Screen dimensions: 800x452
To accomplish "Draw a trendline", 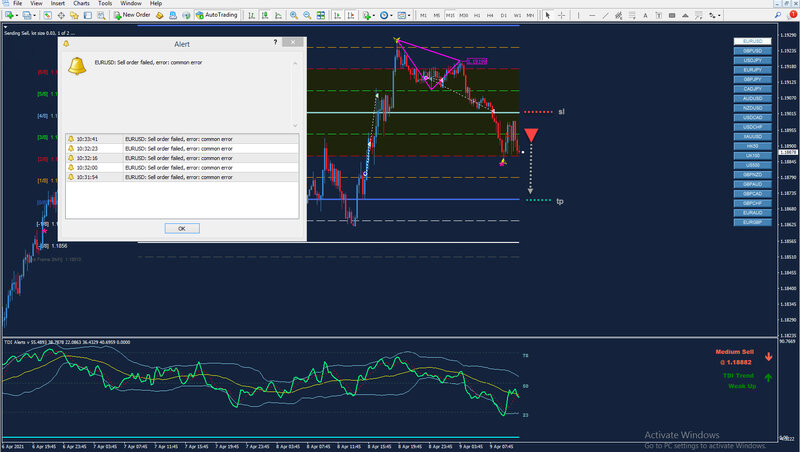I will pos(605,15).
